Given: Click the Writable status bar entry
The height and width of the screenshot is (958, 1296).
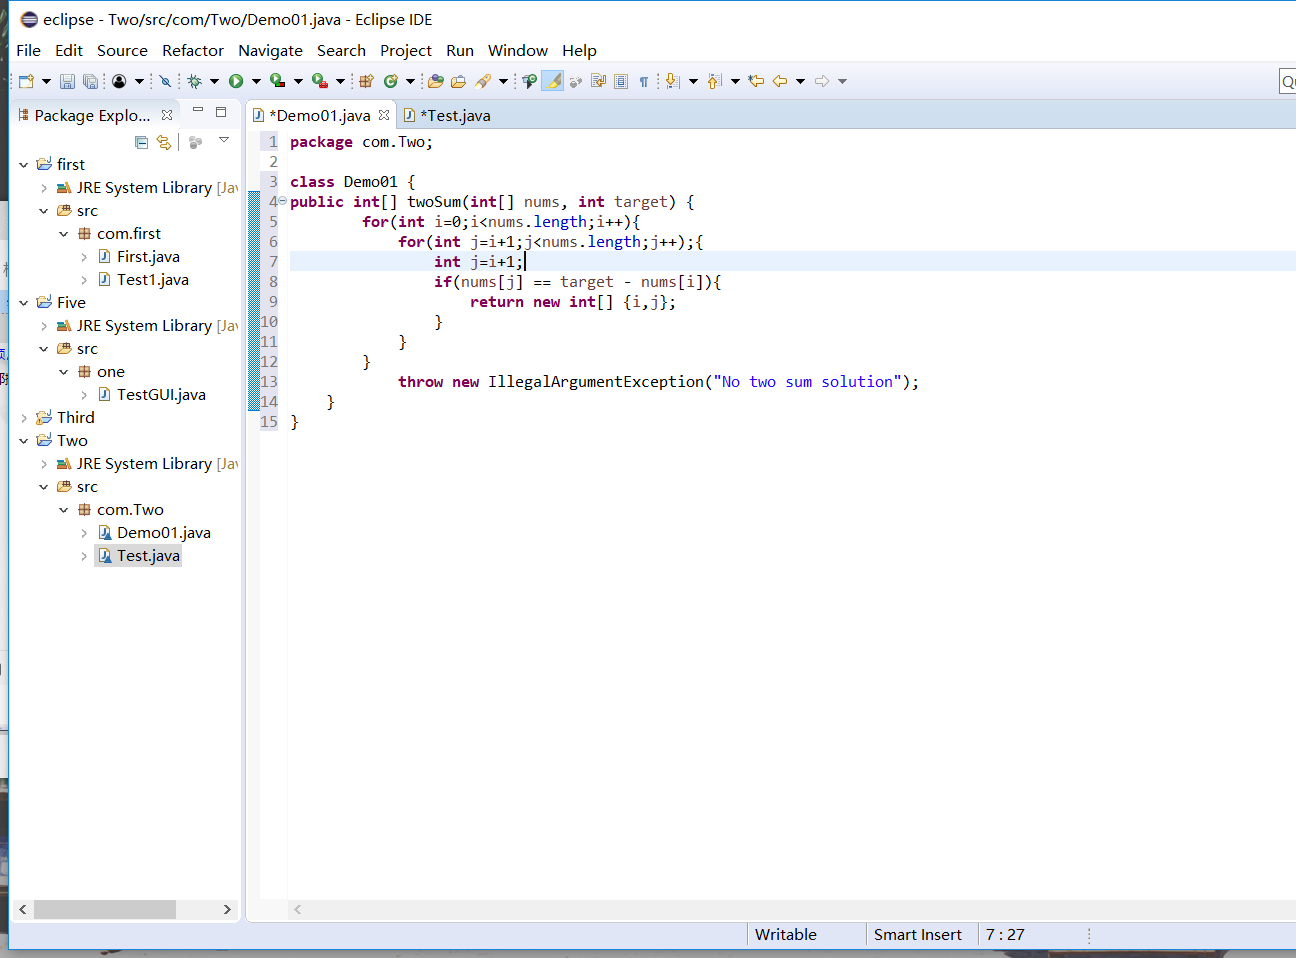Looking at the screenshot, I should pyautogui.click(x=786, y=934).
